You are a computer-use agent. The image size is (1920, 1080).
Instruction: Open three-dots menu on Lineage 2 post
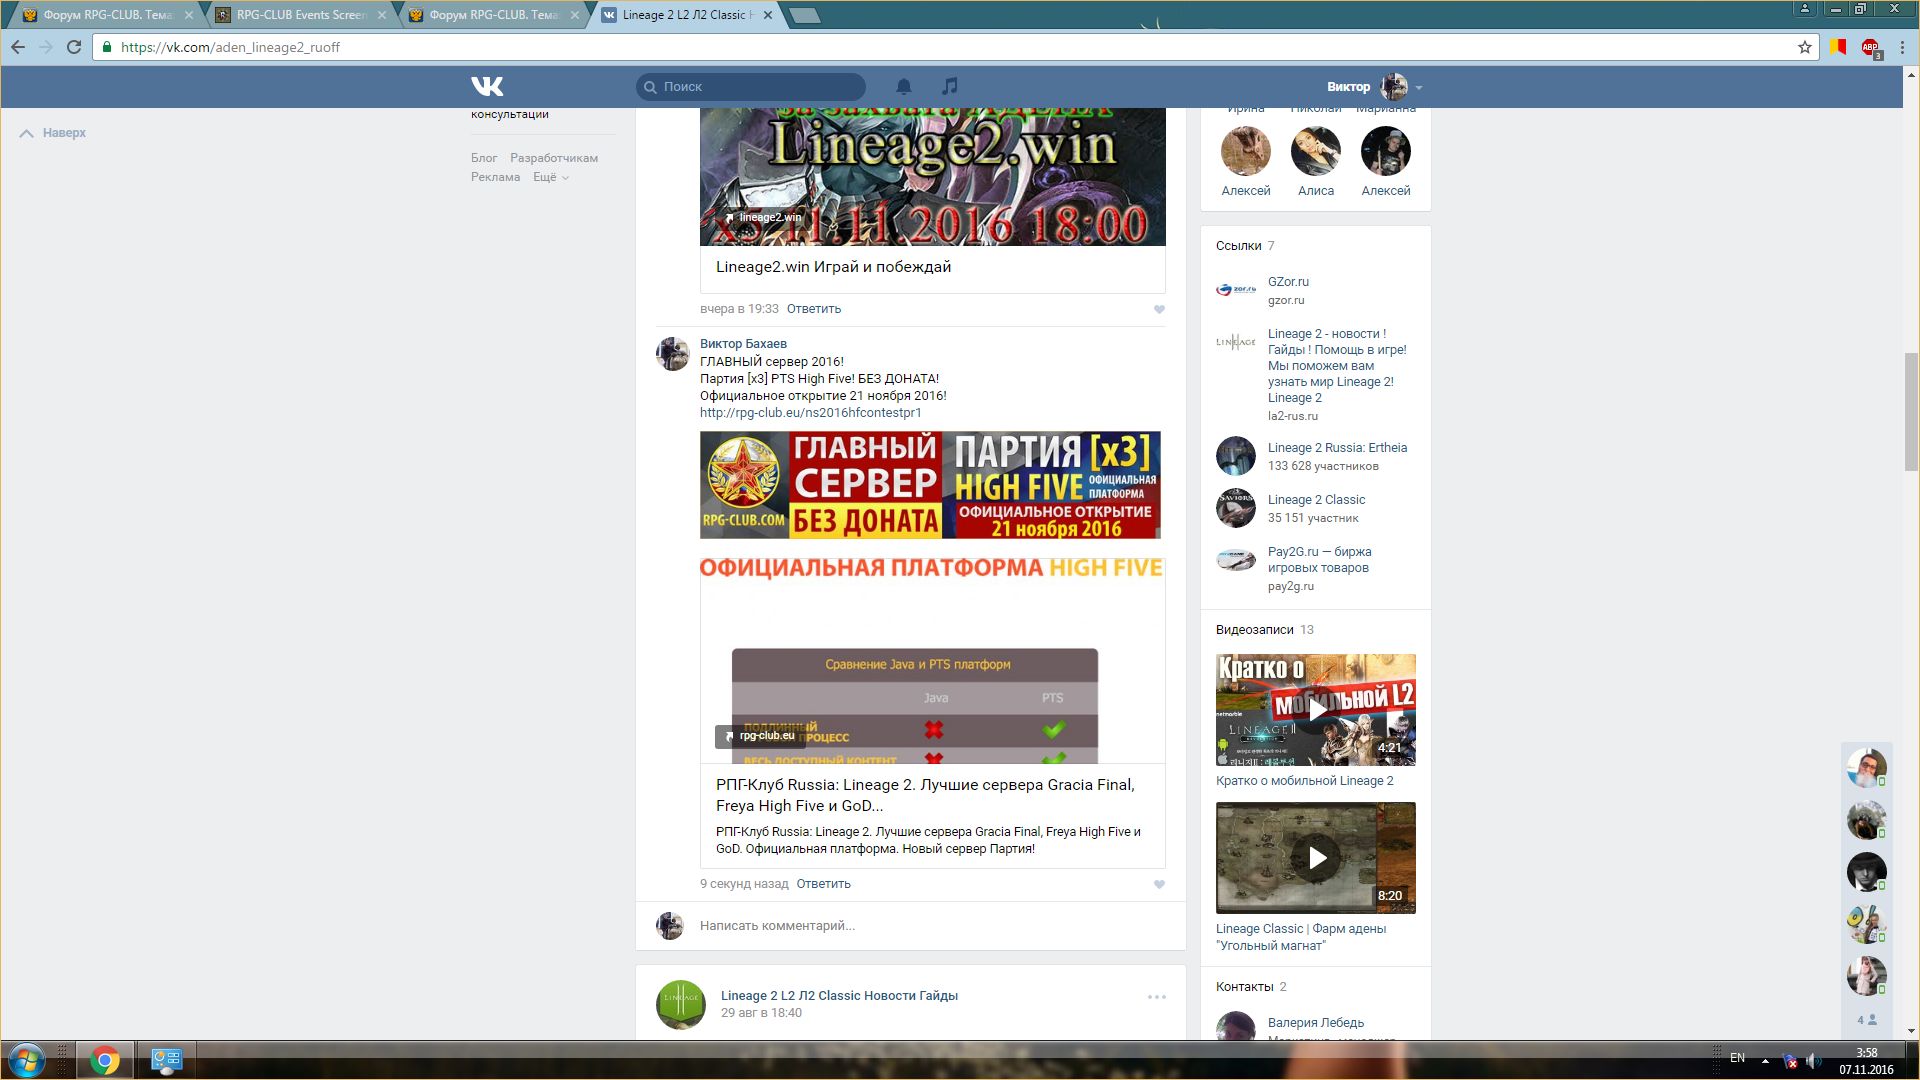pyautogui.click(x=1156, y=997)
